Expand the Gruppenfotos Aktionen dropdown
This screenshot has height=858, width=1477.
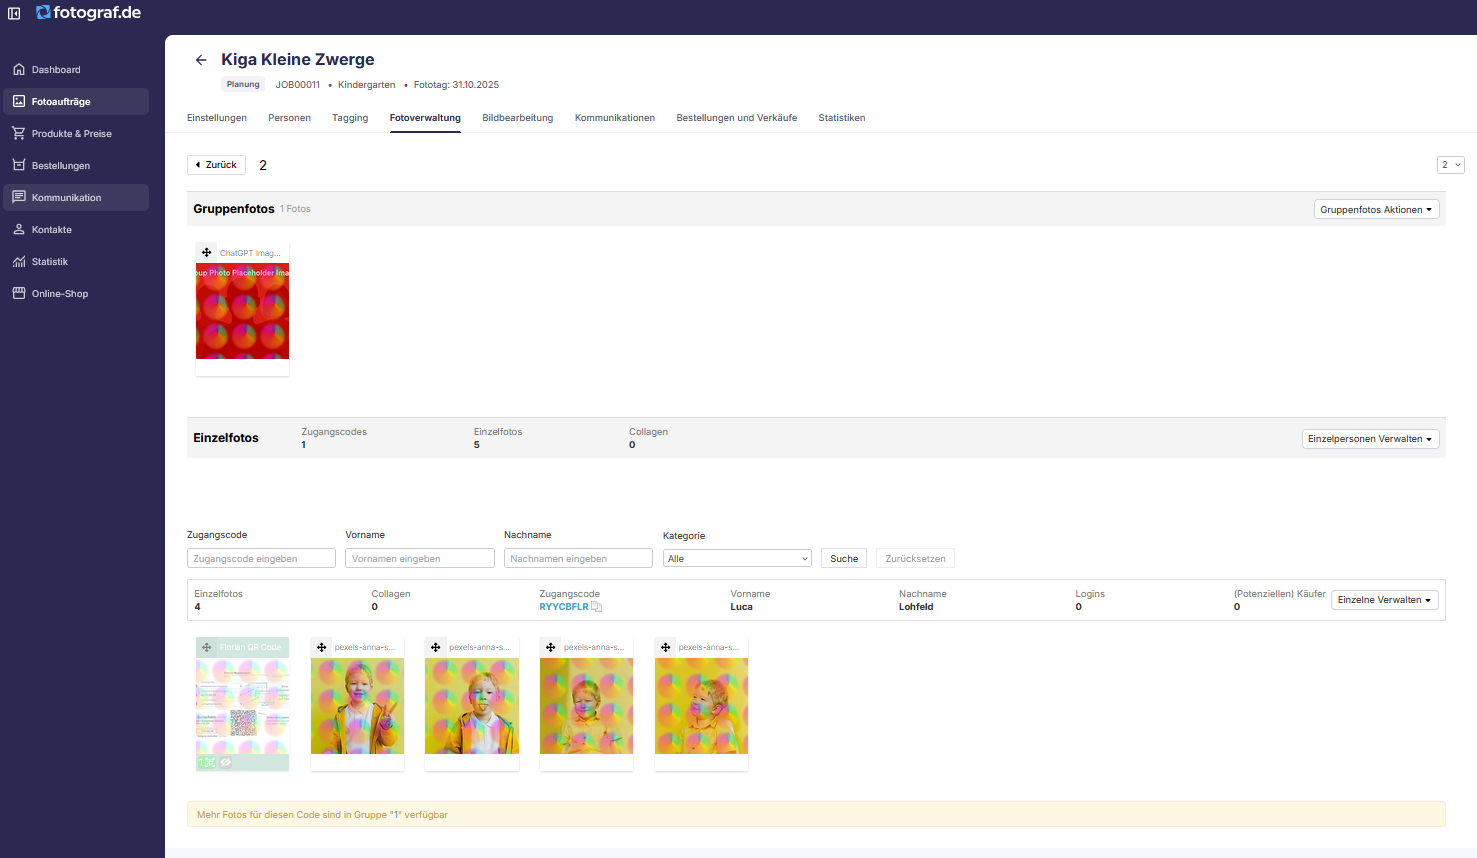tap(1376, 210)
